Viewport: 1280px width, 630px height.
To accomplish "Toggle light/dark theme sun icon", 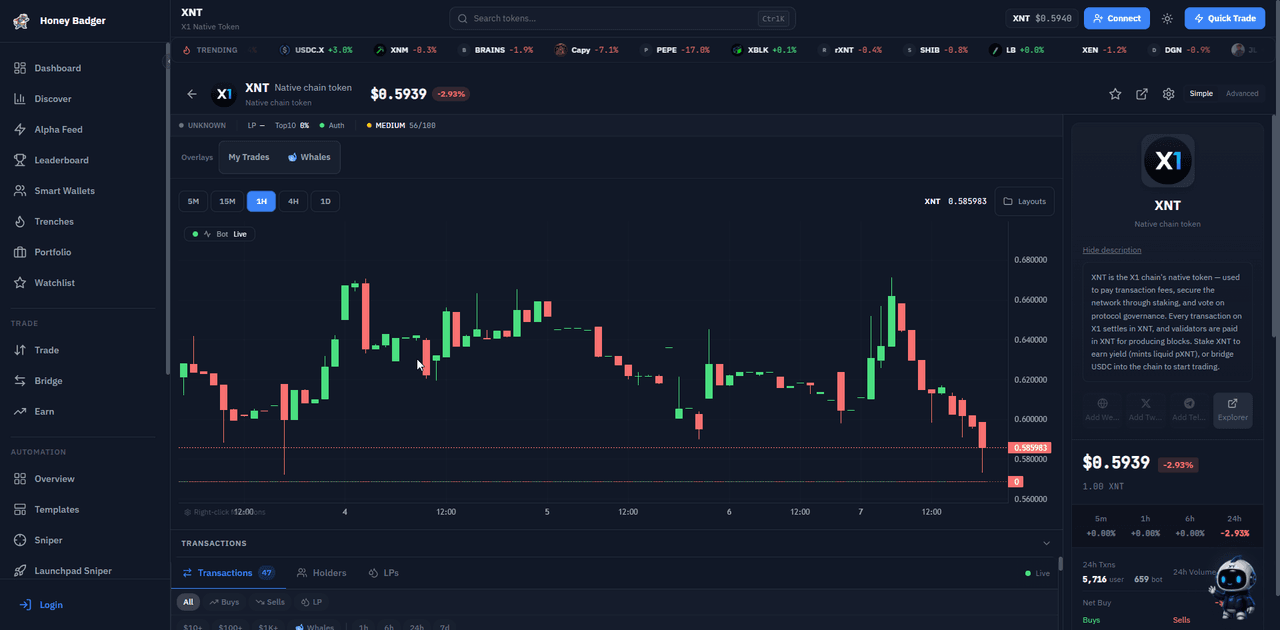I will click(x=1167, y=18).
